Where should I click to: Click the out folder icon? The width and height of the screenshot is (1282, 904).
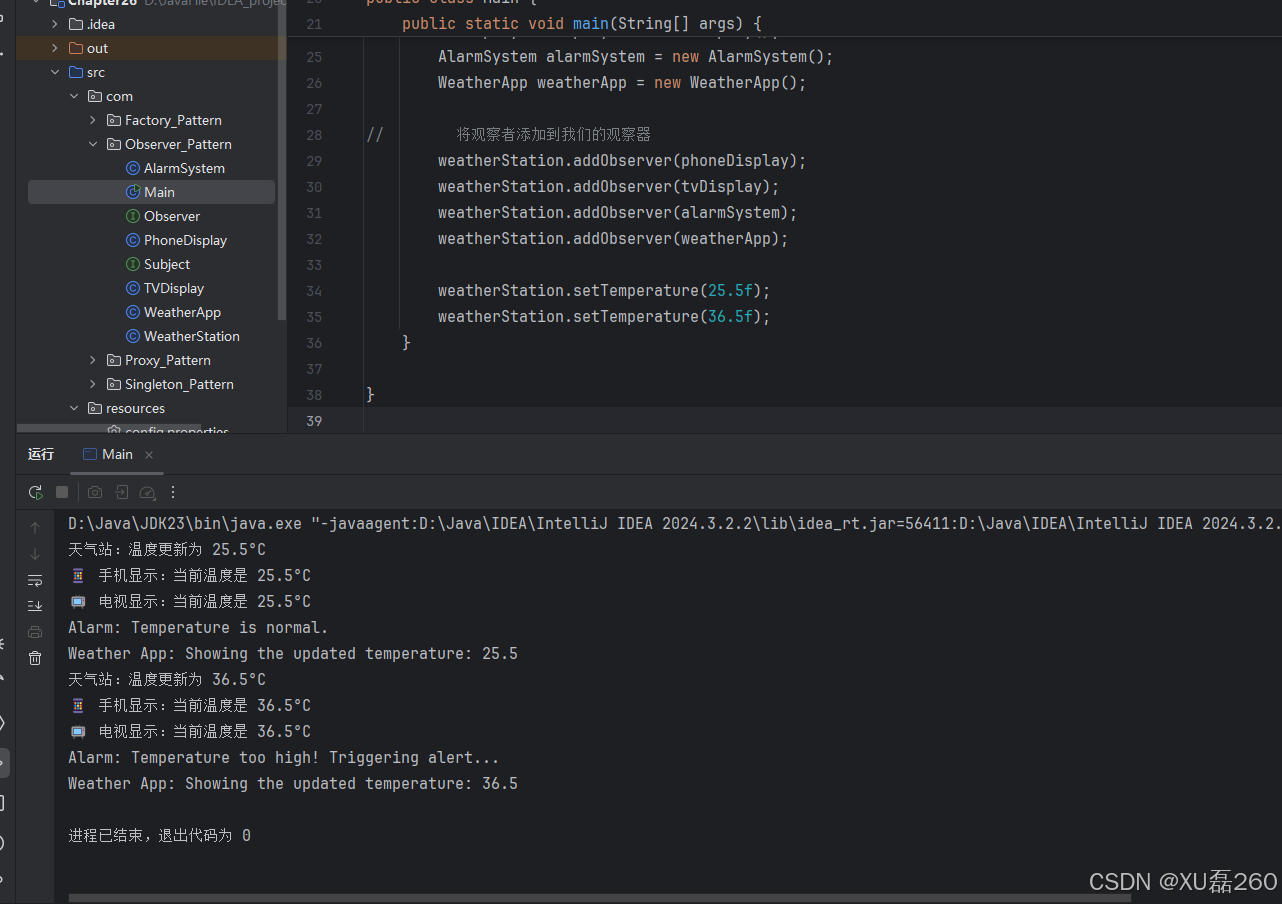pos(76,48)
